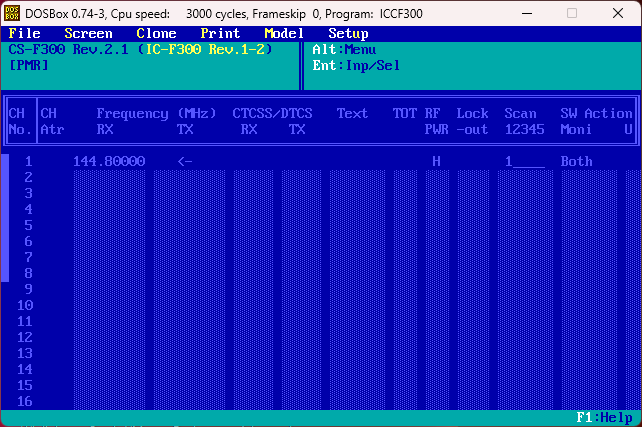Click channel number 4 row
The height and width of the screenshot is (427, 642).
[x=28, y=209]
